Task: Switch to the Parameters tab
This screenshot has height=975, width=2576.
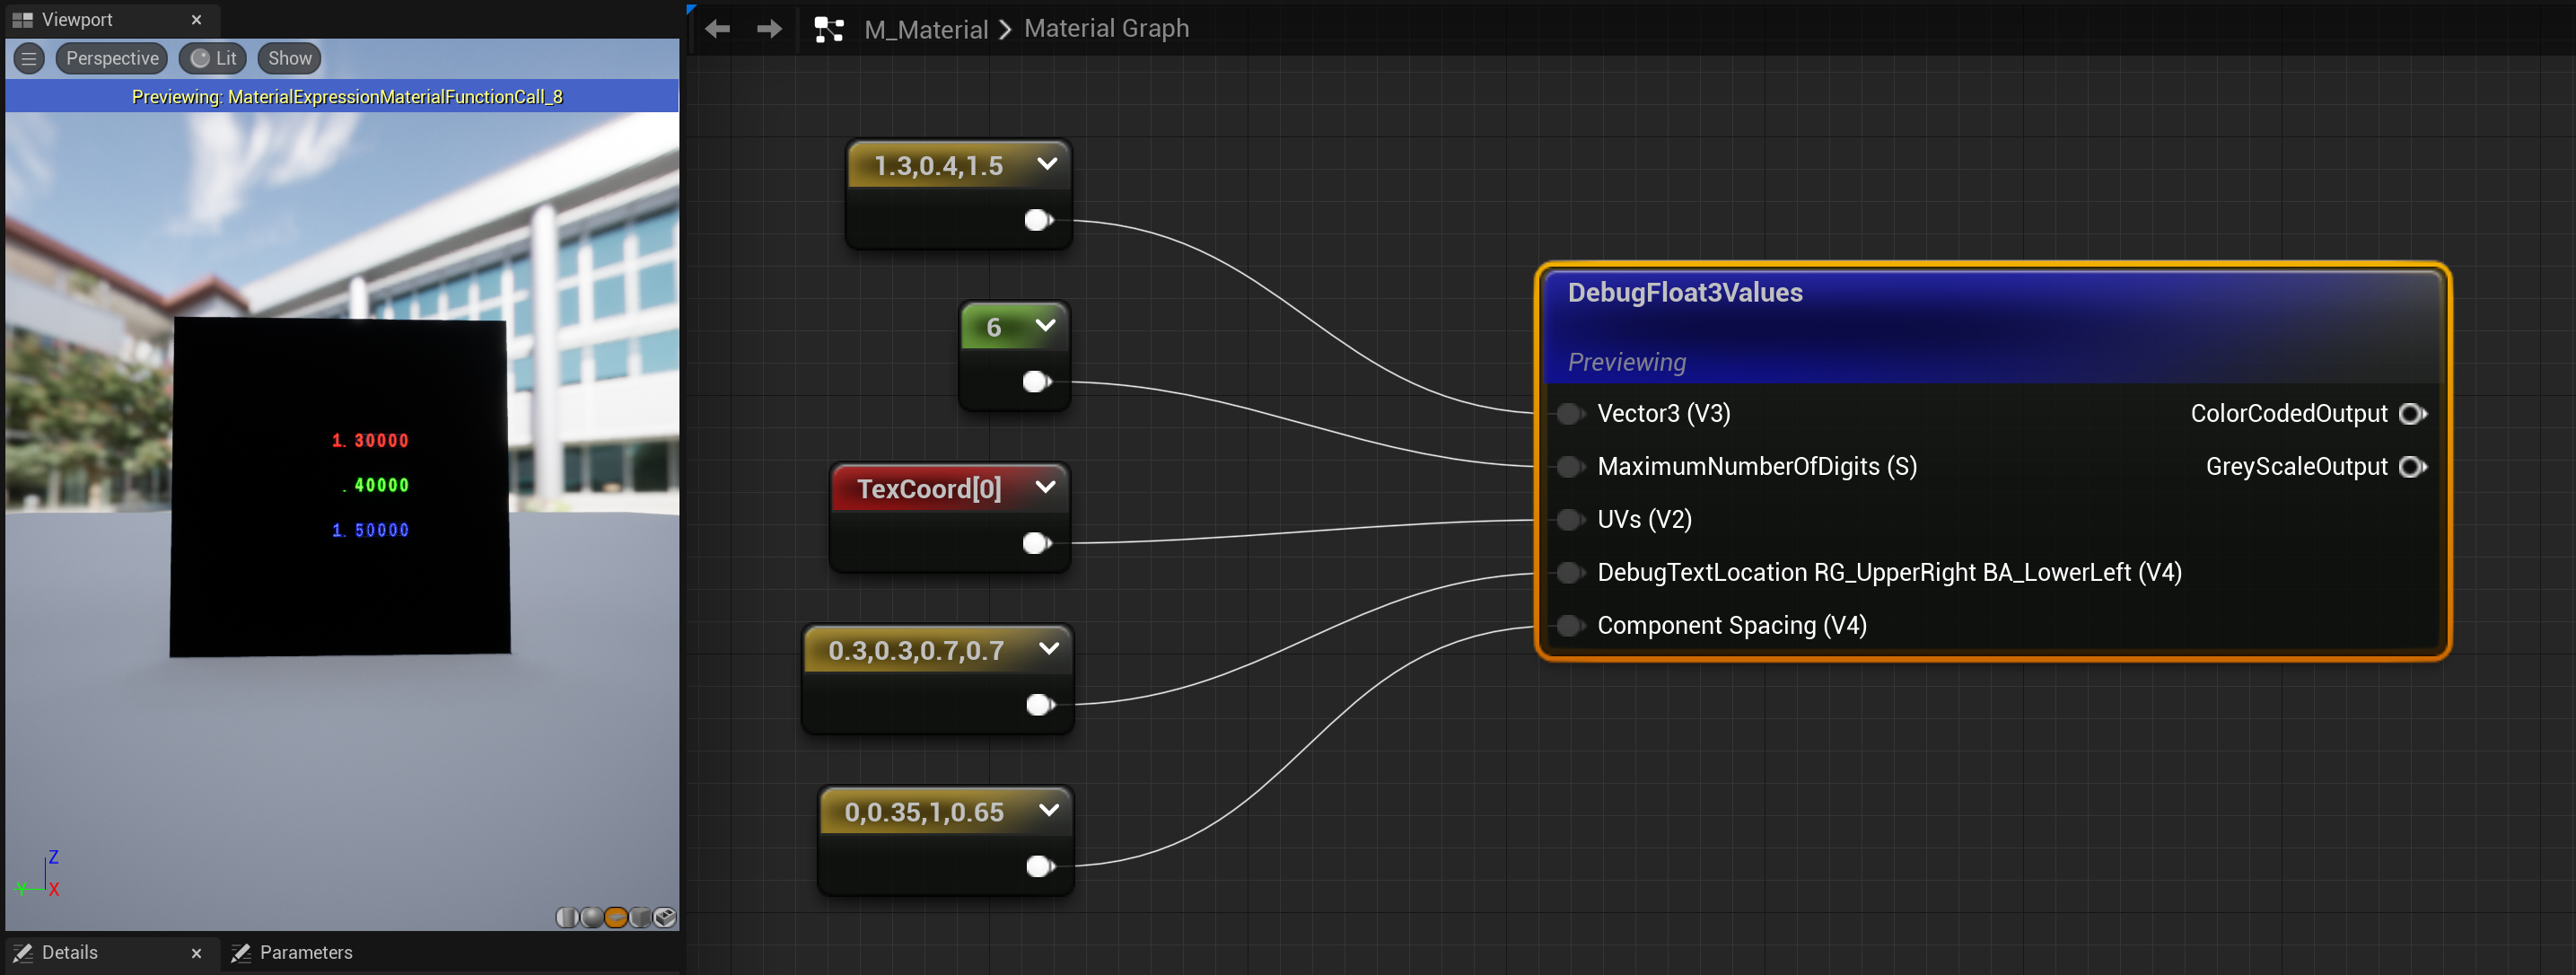Action: (305, 952)
